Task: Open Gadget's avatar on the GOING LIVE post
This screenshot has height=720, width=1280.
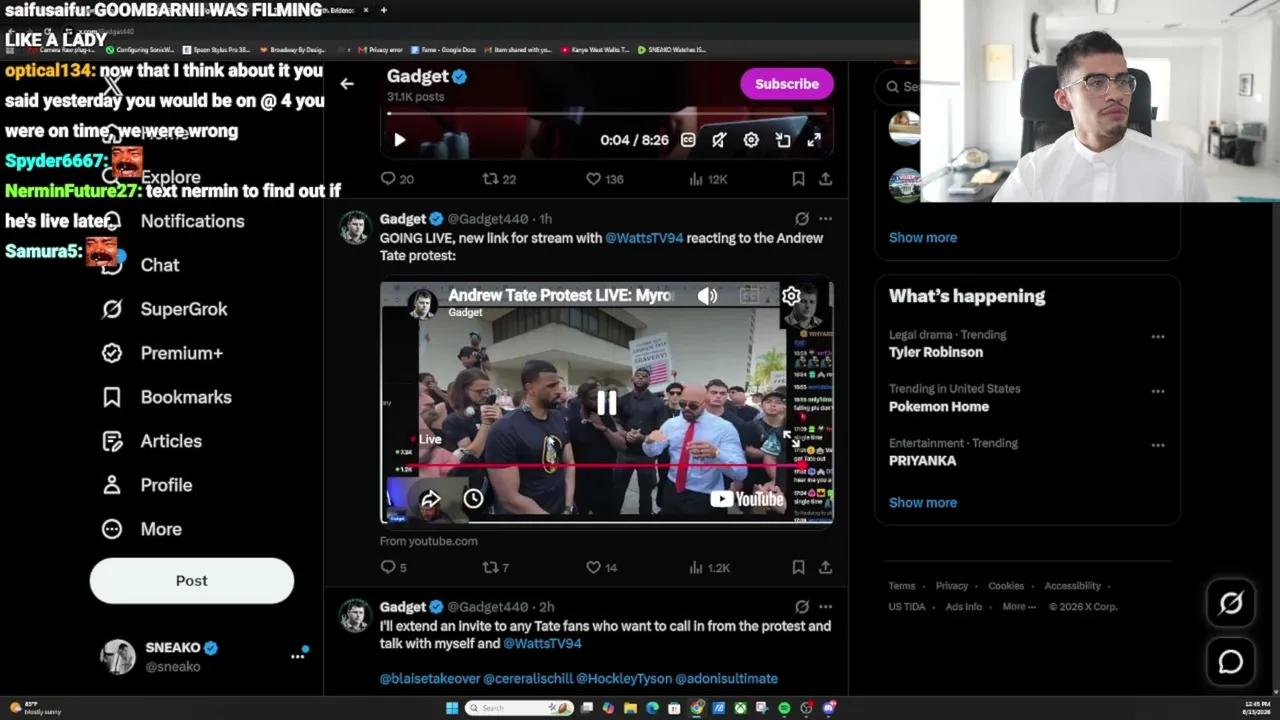Action: click(355, 228)
